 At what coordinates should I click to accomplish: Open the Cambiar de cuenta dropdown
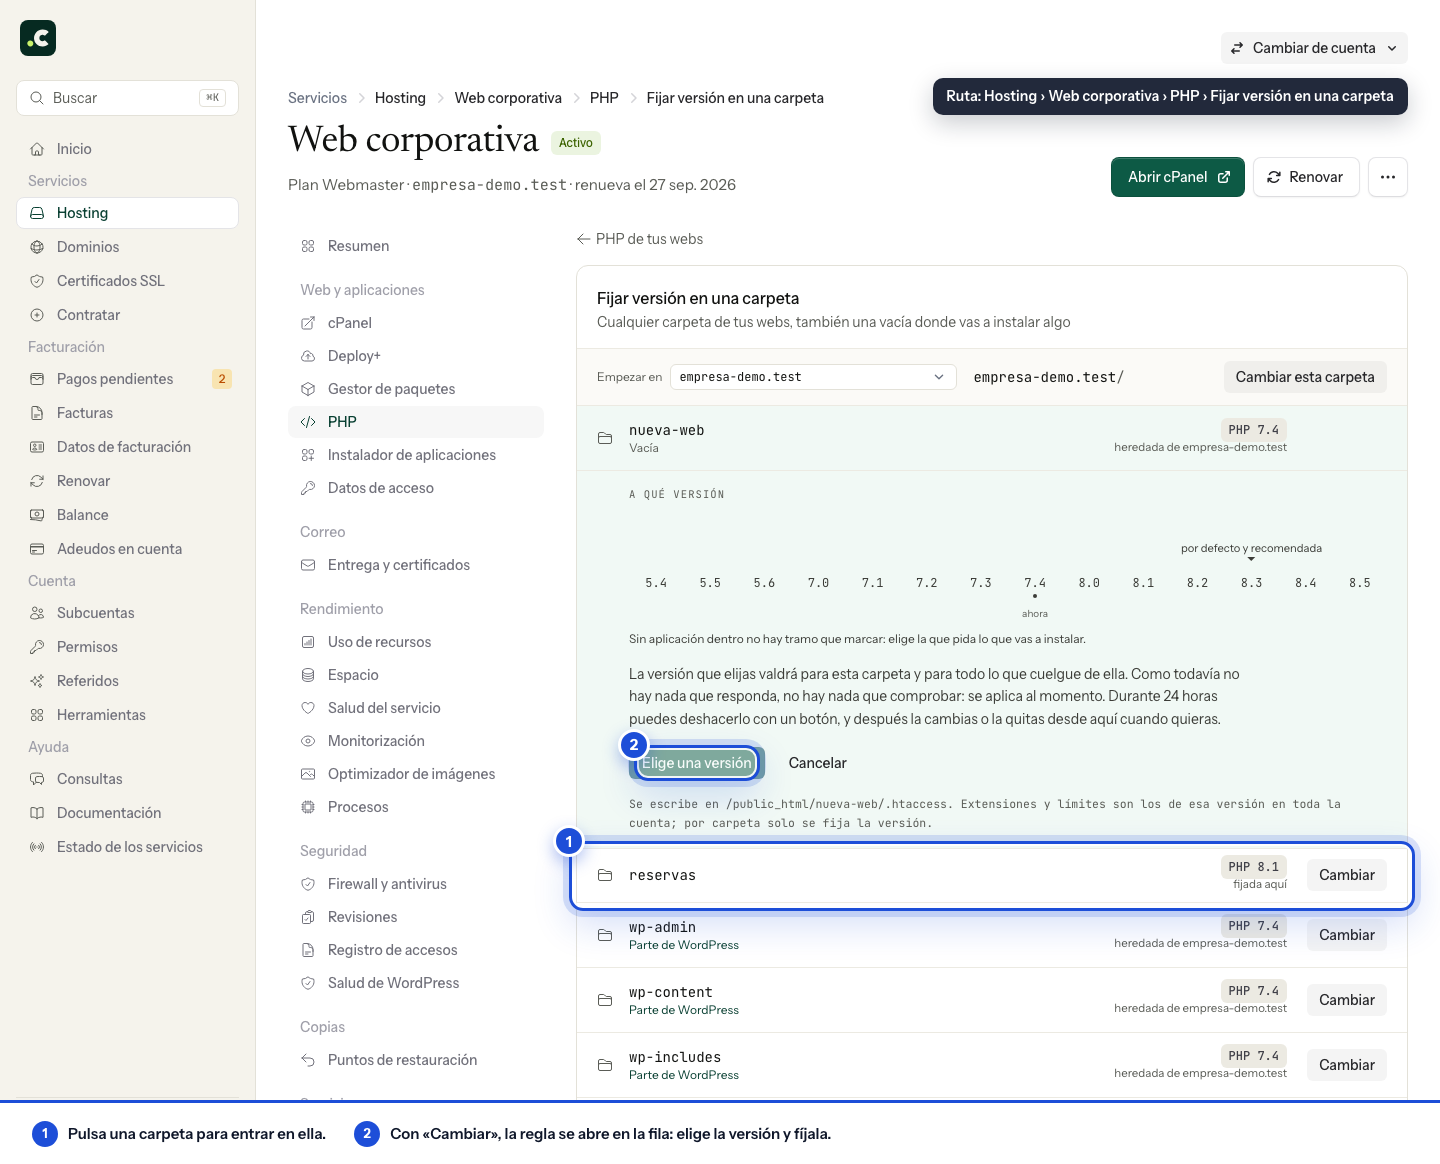pos(1314,48)
